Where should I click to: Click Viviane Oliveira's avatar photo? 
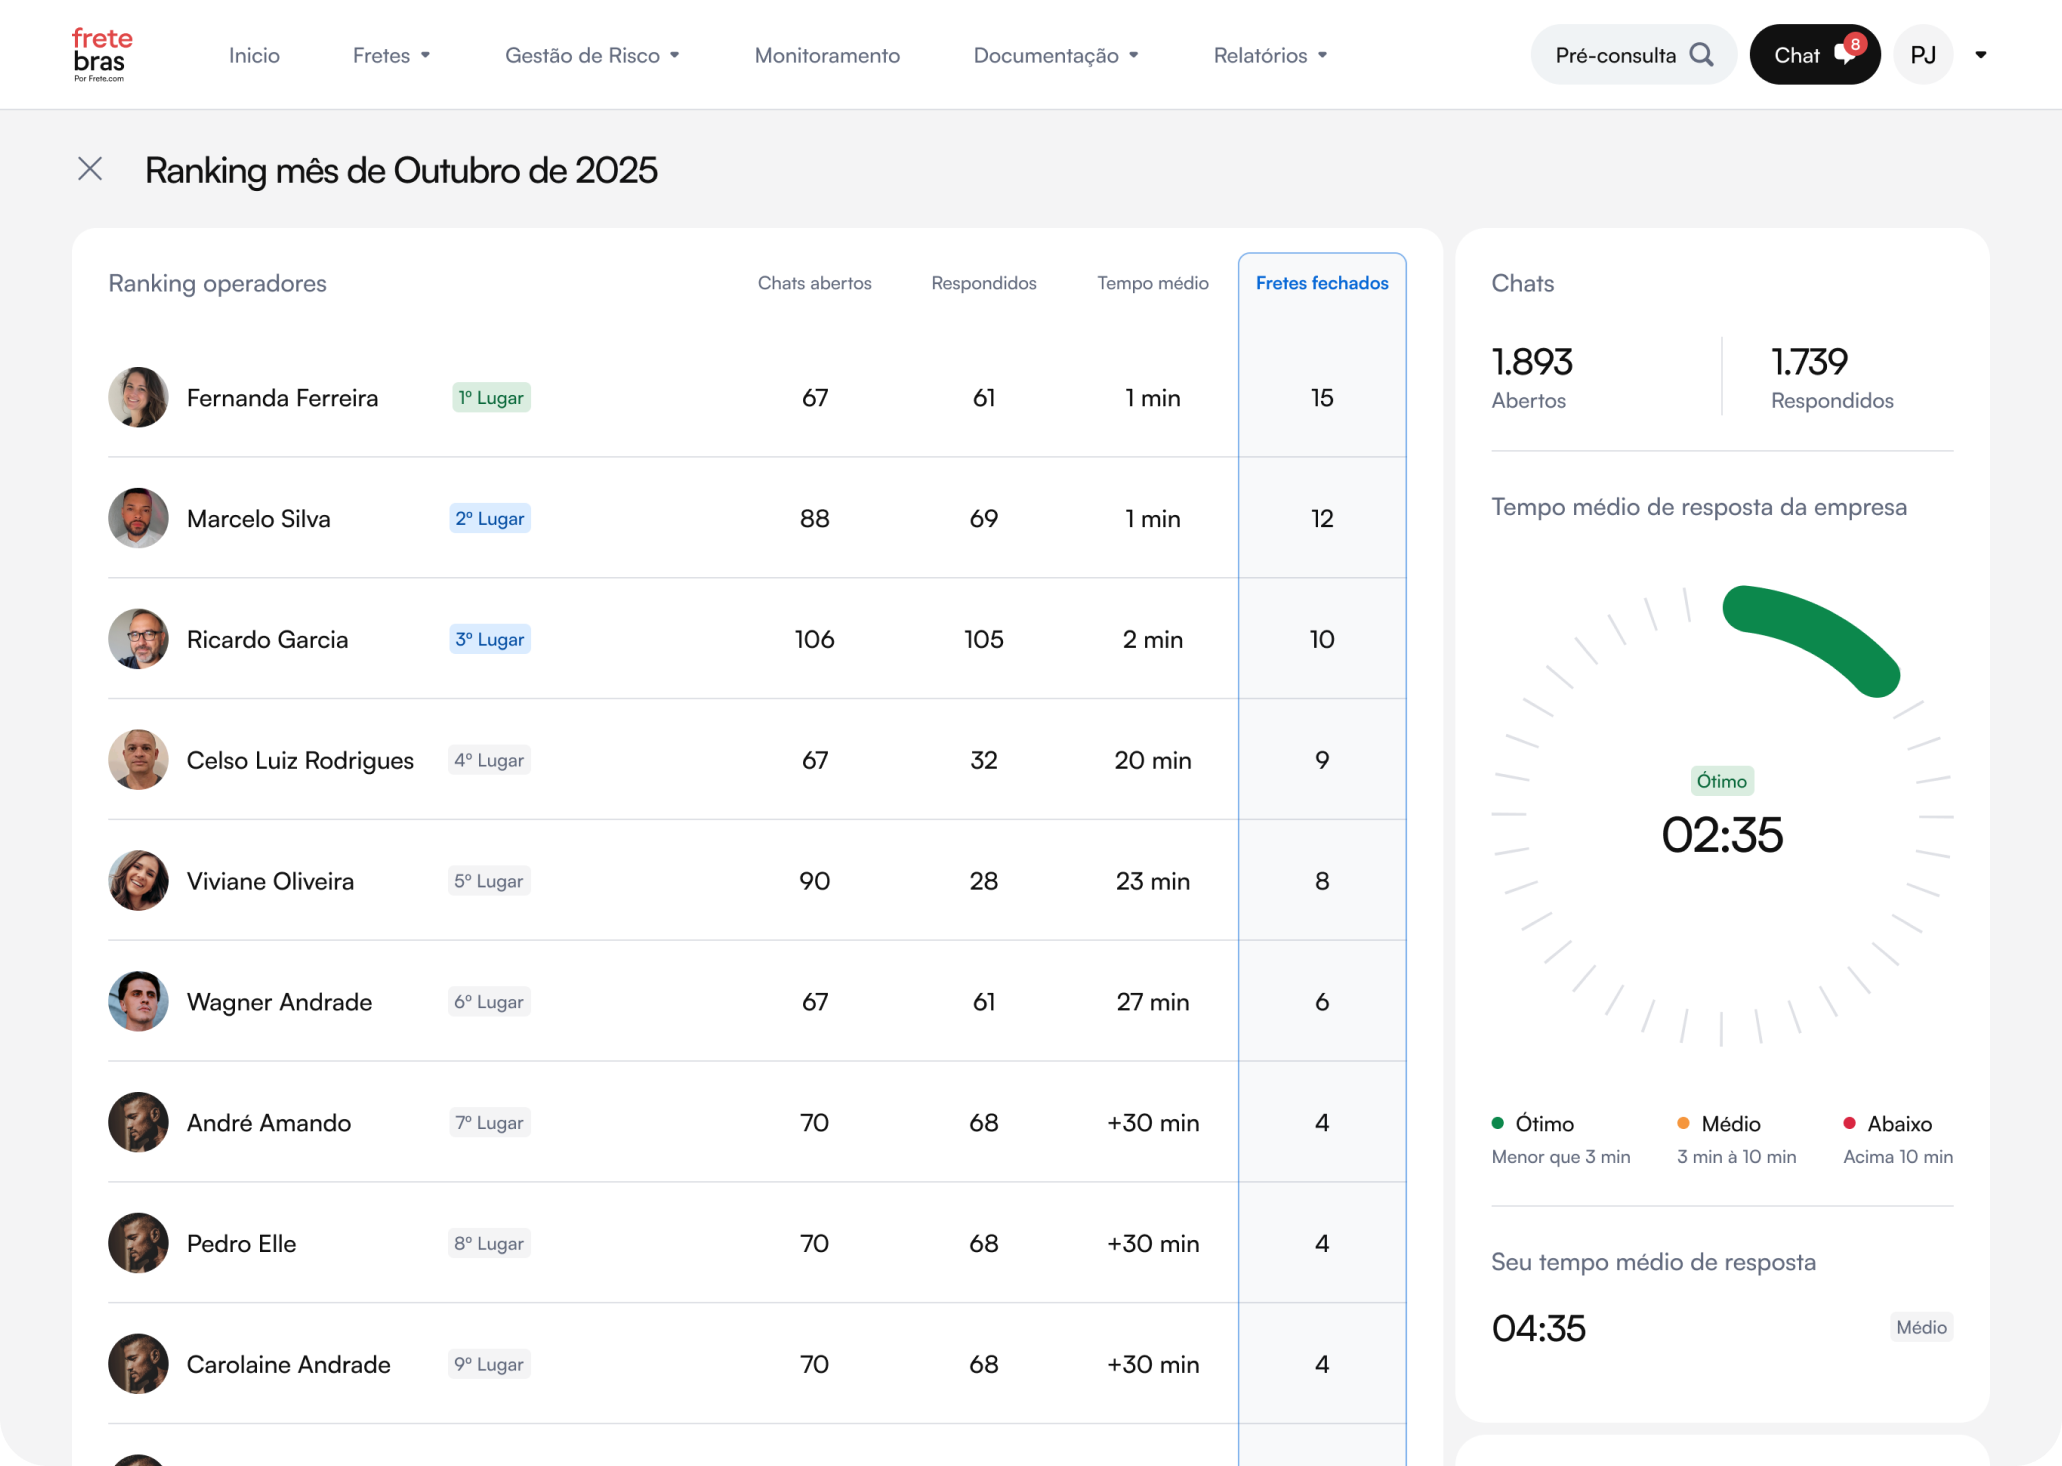(x=138, y=881)
